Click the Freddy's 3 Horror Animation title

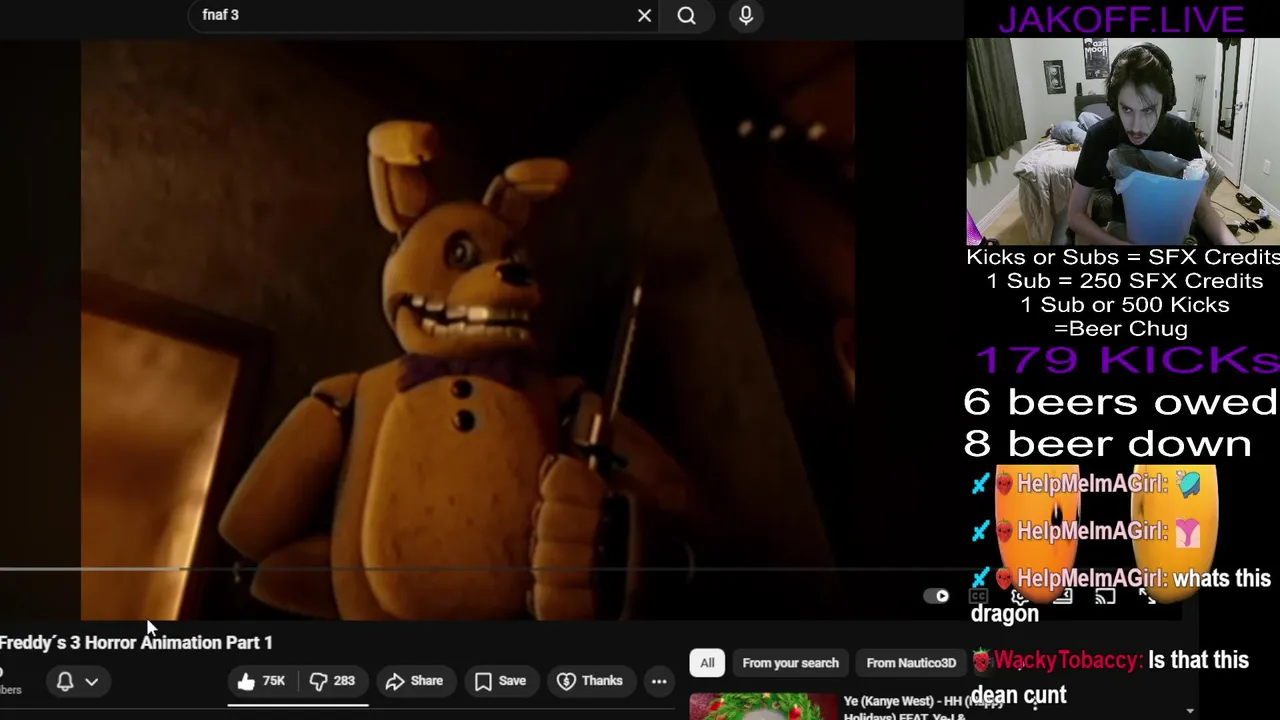(x=136, y=643)
